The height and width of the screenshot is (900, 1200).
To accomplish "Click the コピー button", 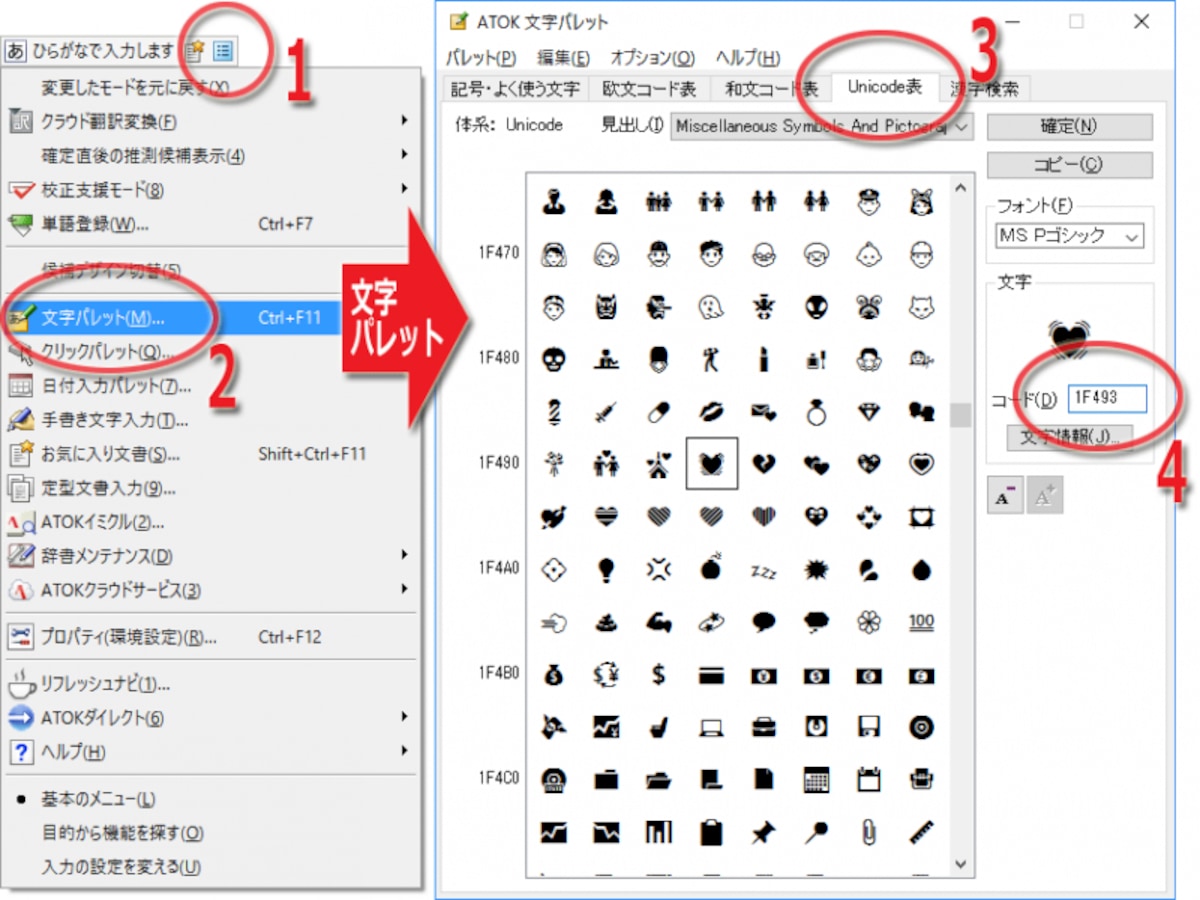I will point(1069,165).
